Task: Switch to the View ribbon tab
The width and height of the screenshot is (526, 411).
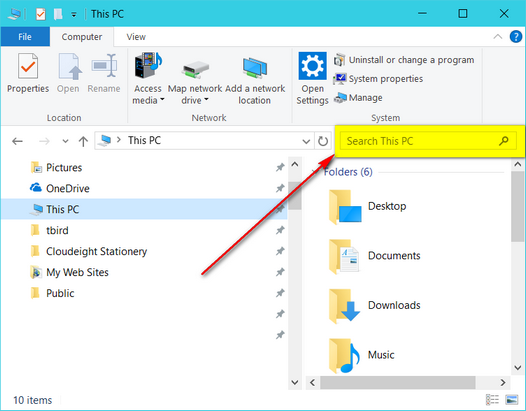Action: coord(136,37)
